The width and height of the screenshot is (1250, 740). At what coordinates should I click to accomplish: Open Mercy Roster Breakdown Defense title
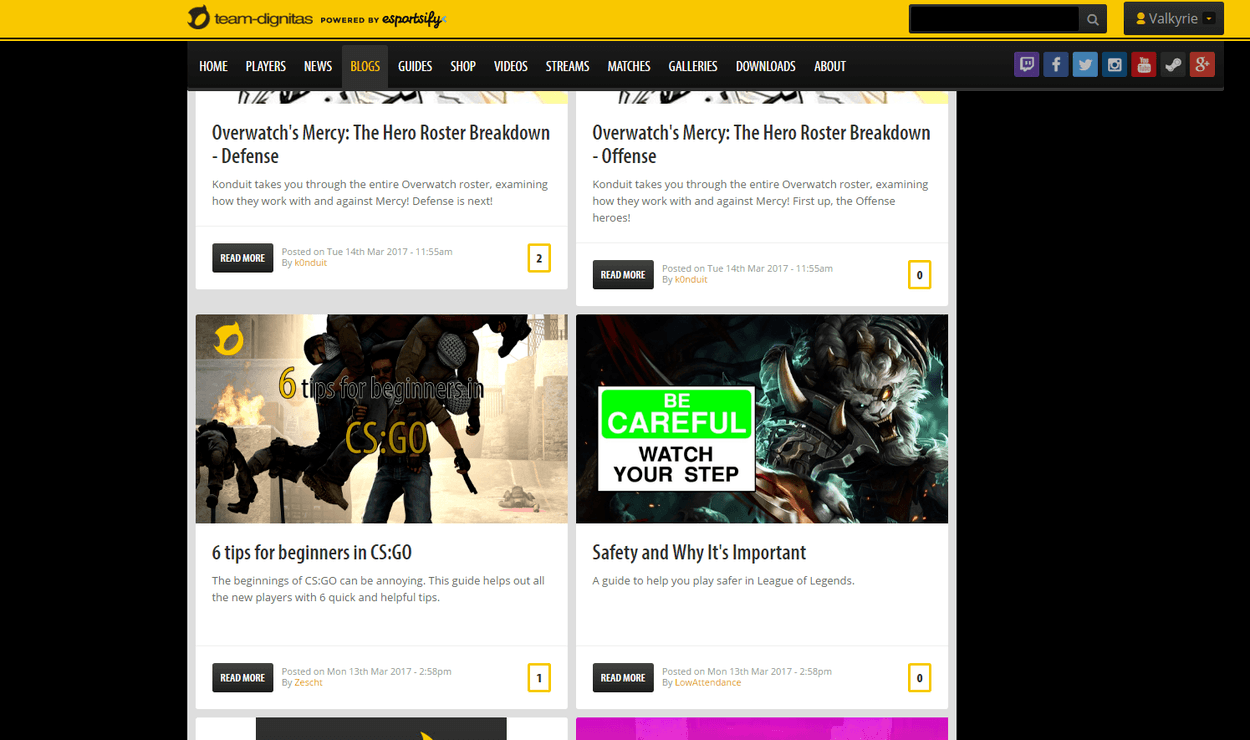pos(381,144)
